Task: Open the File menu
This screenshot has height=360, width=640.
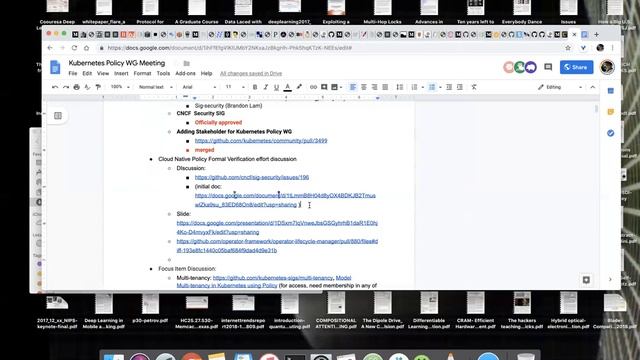Action: pos(73,73)
